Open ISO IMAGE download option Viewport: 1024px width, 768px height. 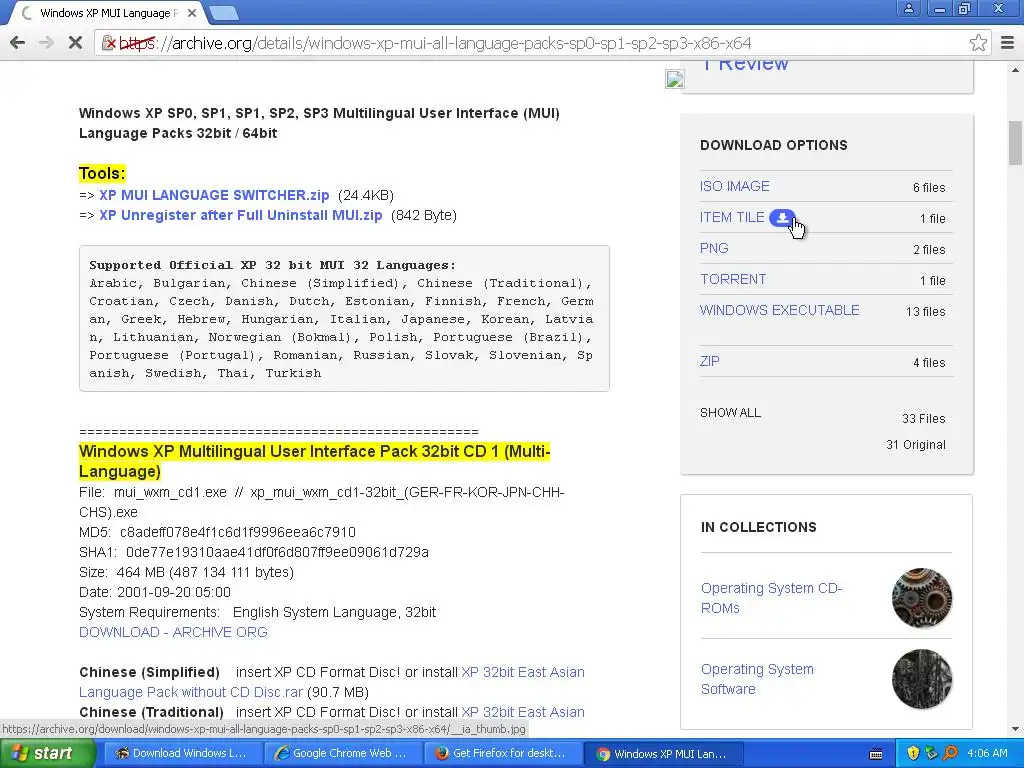coord(735,186)
